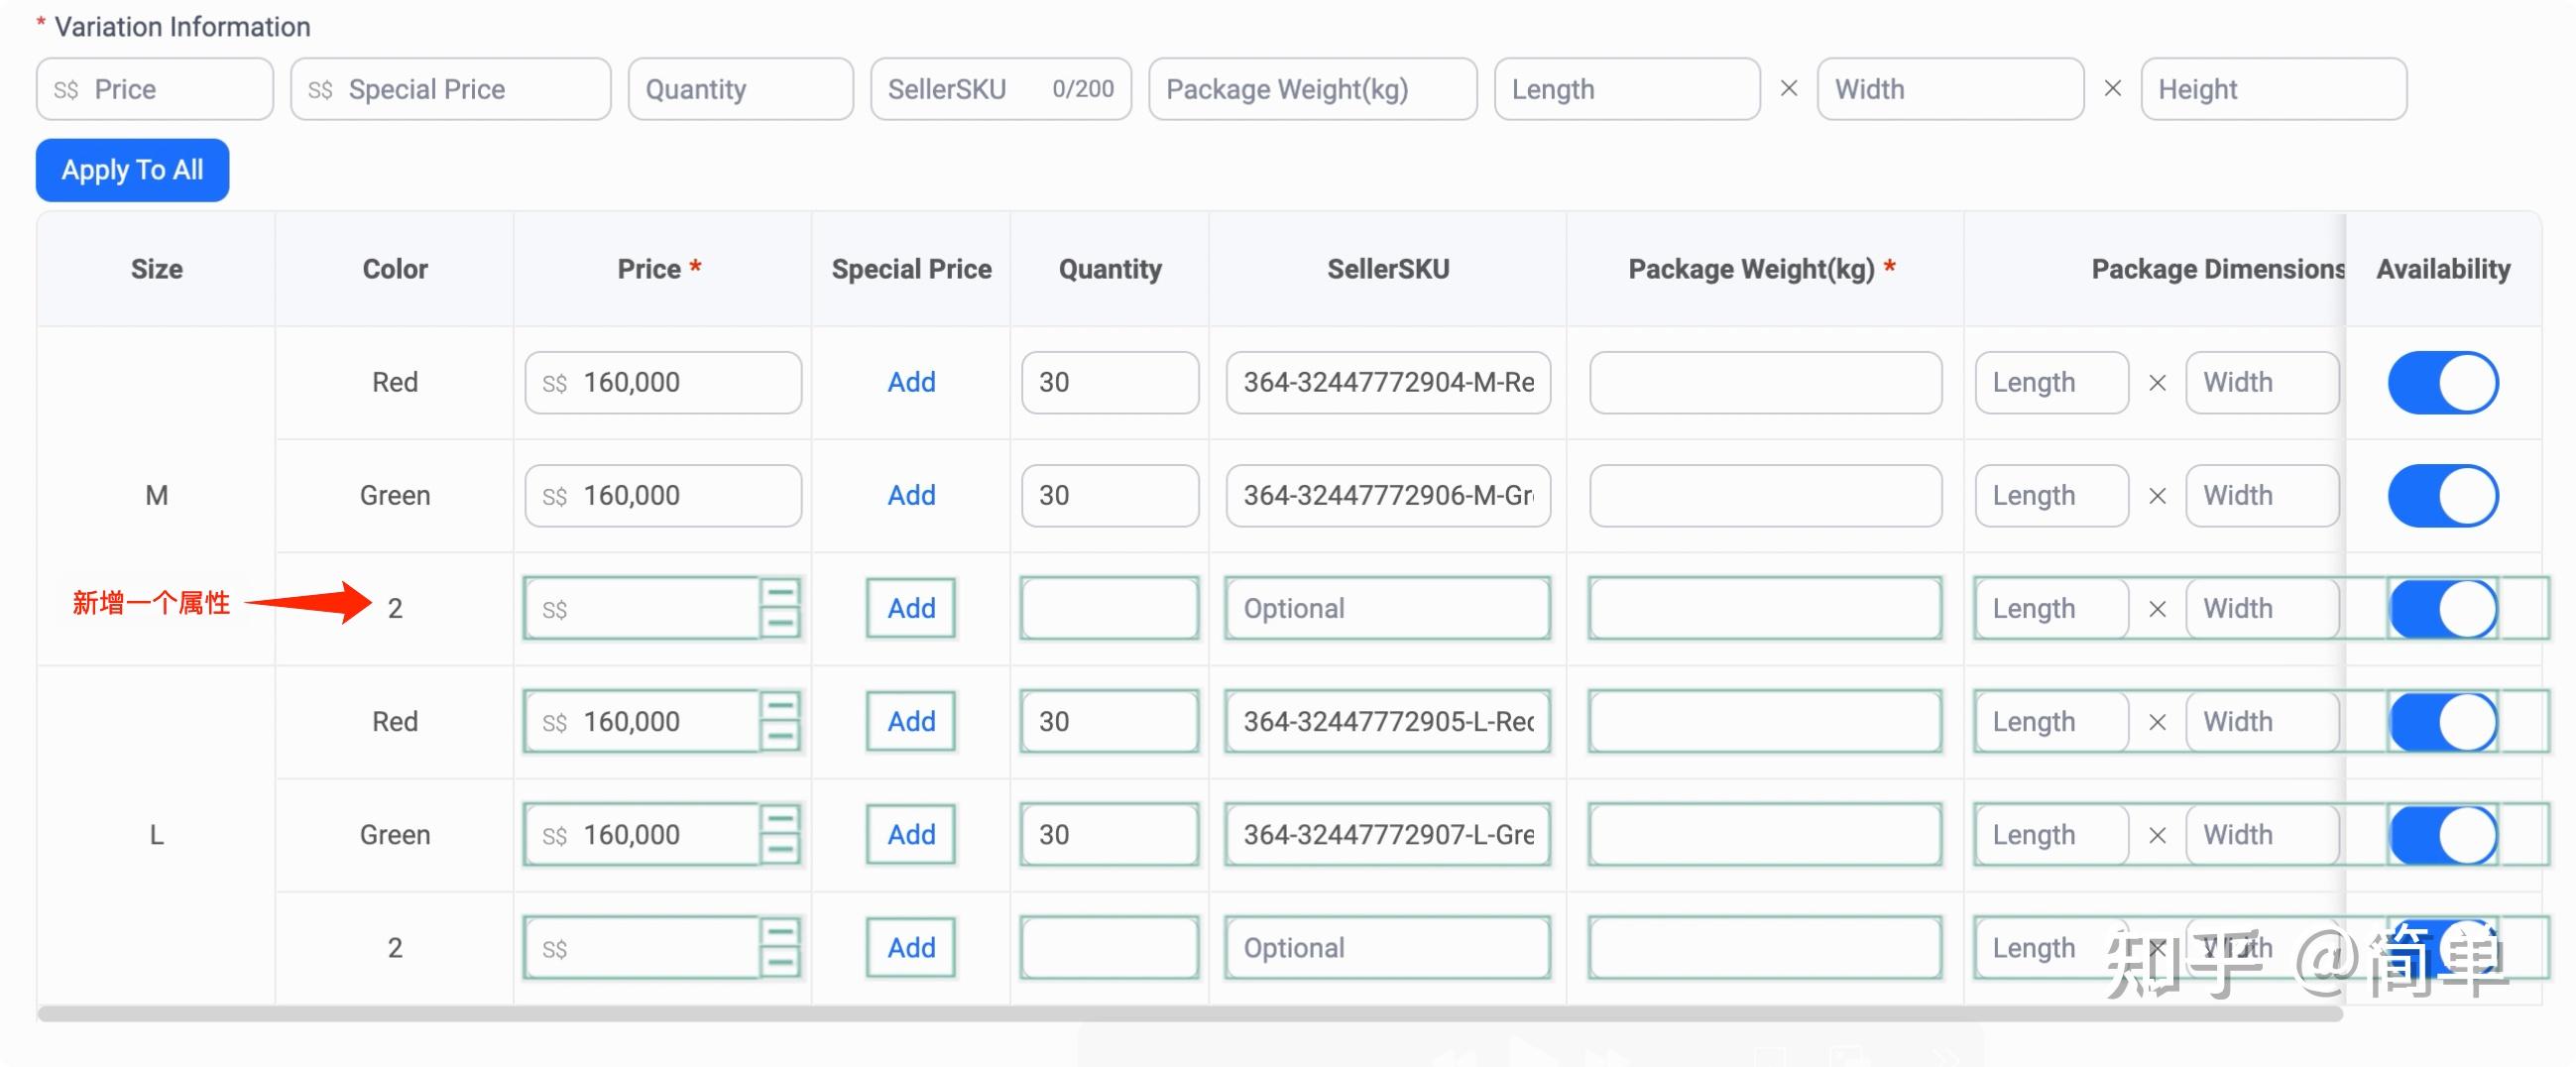2576x1067 pixels.
Task: Click stepper icon in L Red price field
Action: pyautogui.click(x=780, y=721)
